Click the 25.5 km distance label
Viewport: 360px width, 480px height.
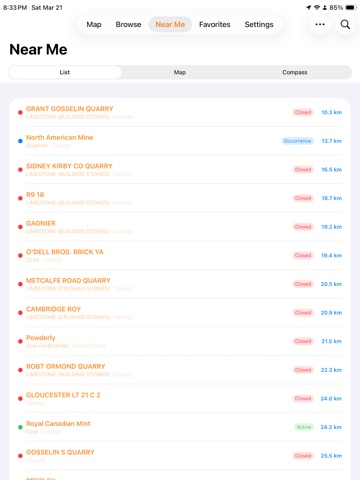331,456
